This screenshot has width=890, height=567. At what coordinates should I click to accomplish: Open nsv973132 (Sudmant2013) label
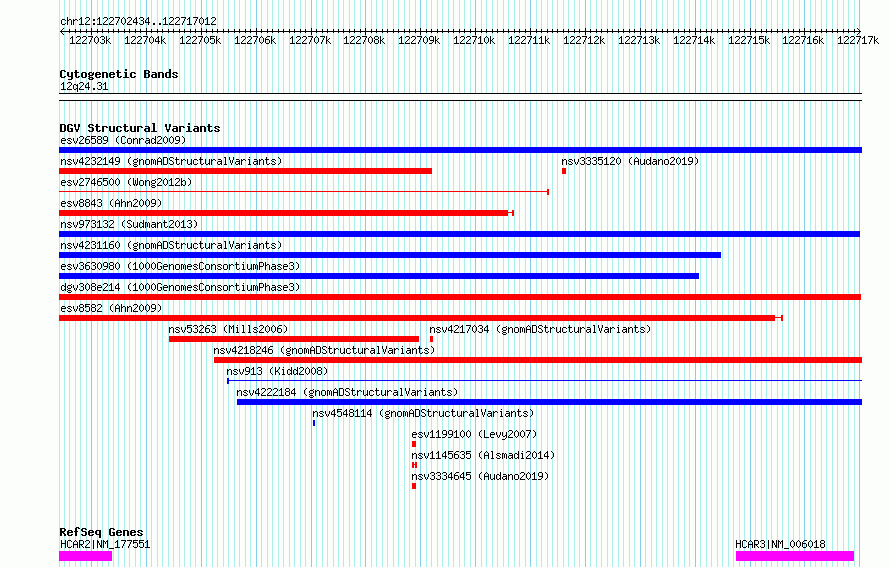pos(129,224)
